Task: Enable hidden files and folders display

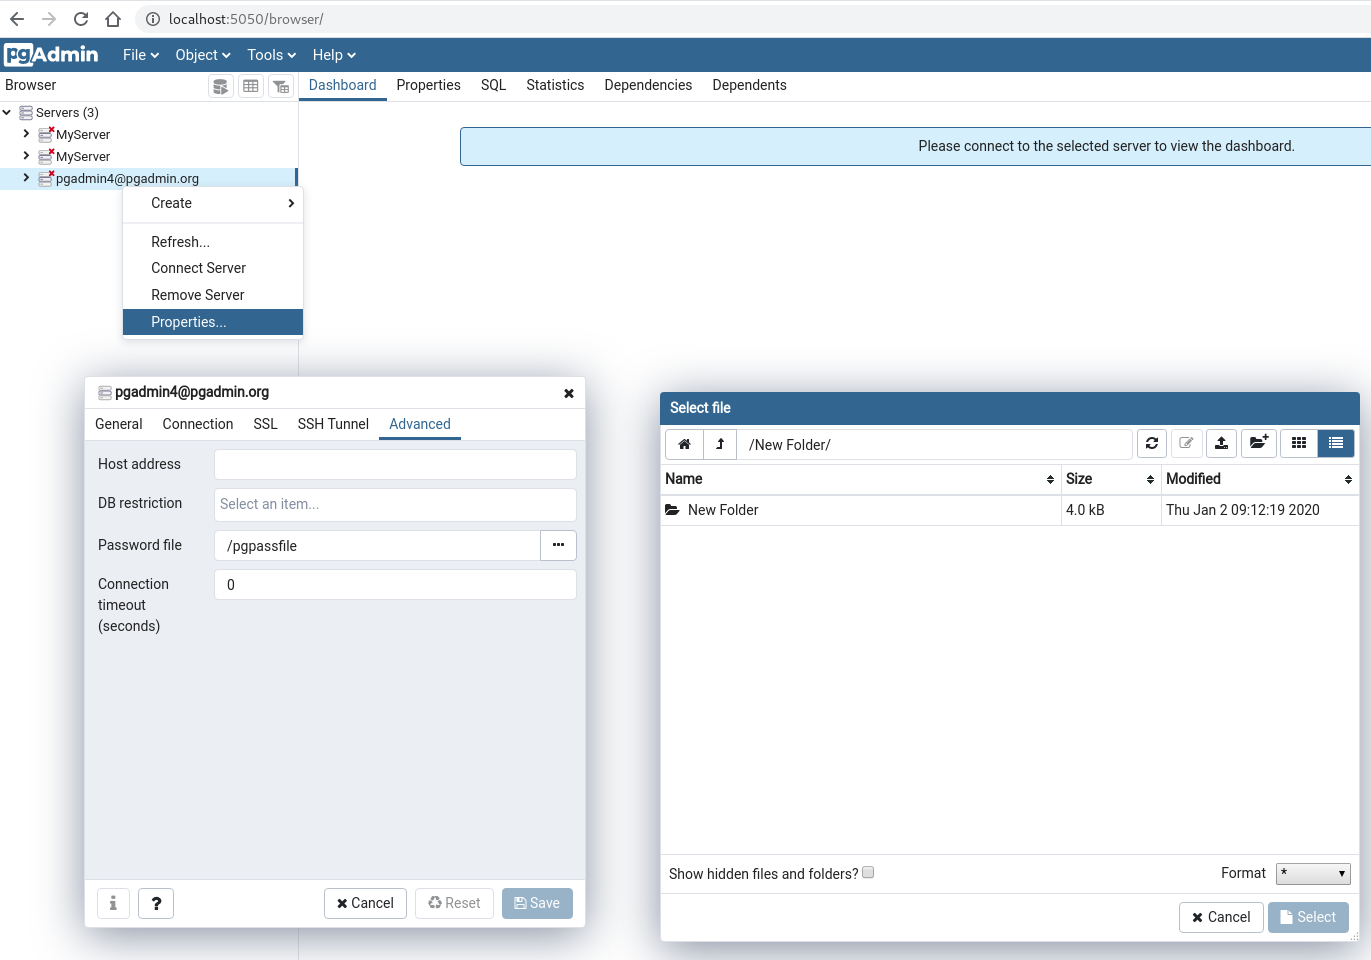Action: 868,872
